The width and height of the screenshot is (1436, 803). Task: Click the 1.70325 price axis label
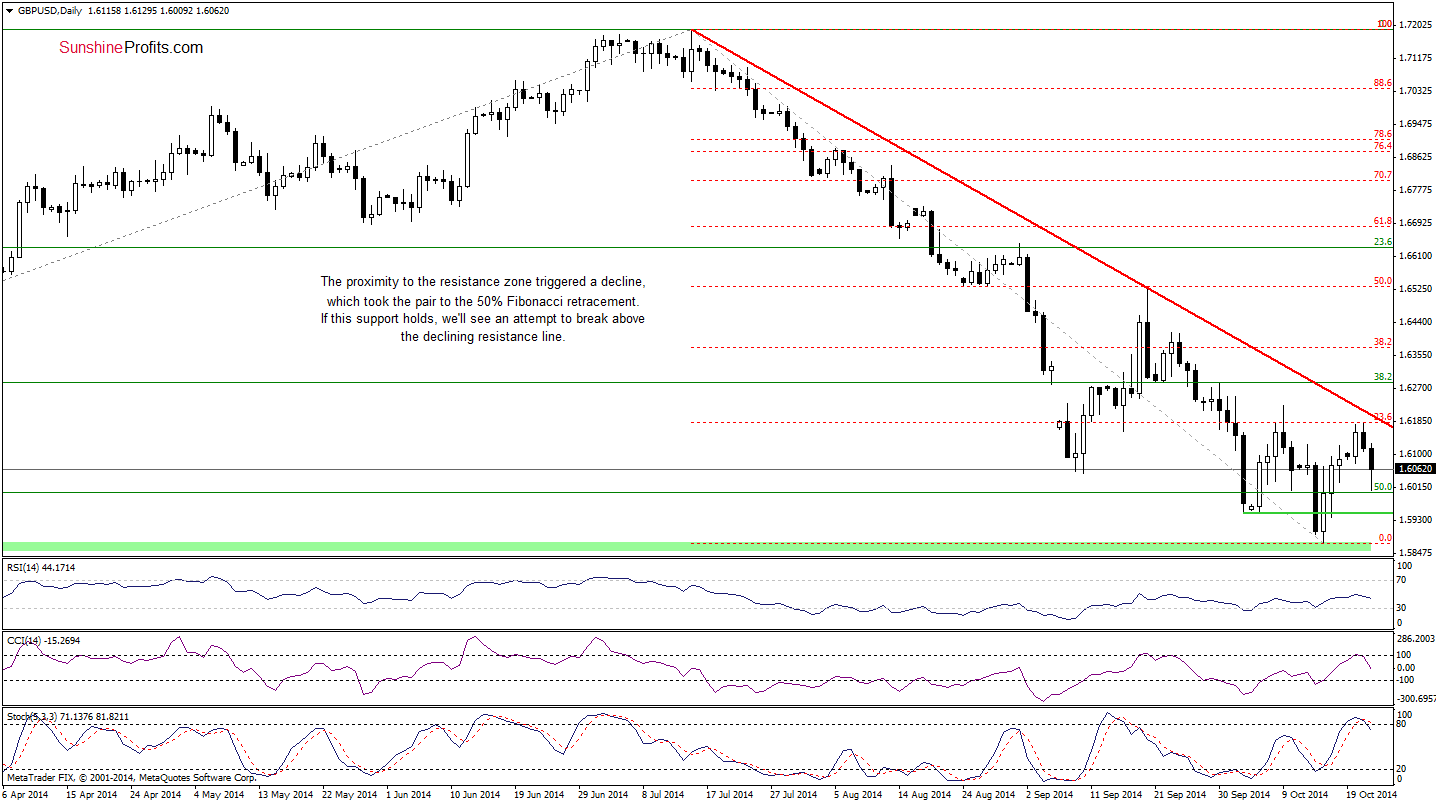[x=1418, y=90]
